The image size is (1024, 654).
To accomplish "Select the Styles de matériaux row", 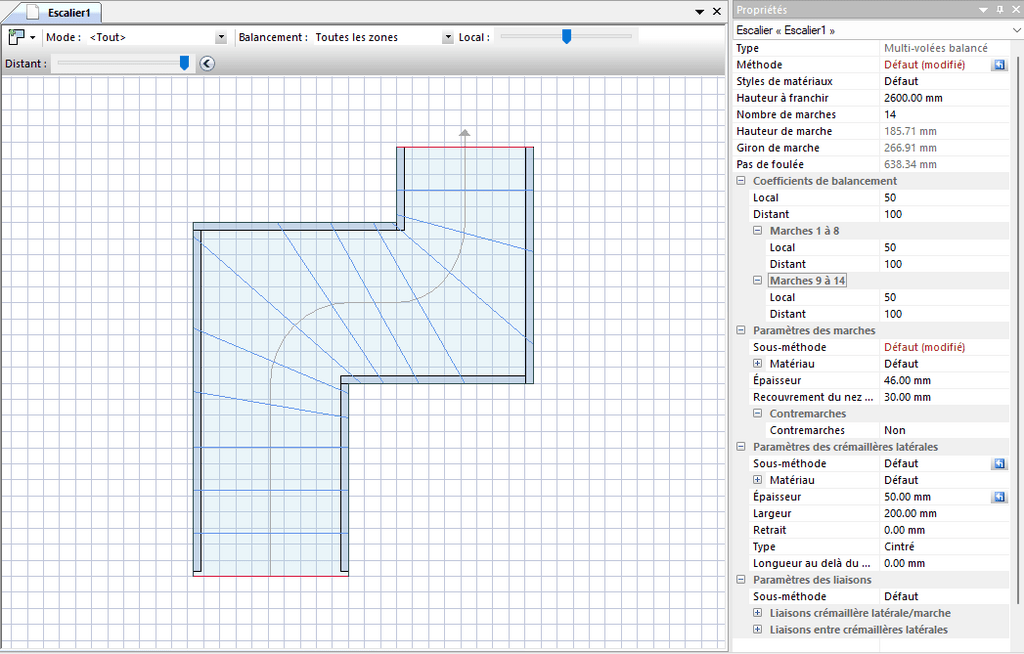I will [x=871, y=81].
